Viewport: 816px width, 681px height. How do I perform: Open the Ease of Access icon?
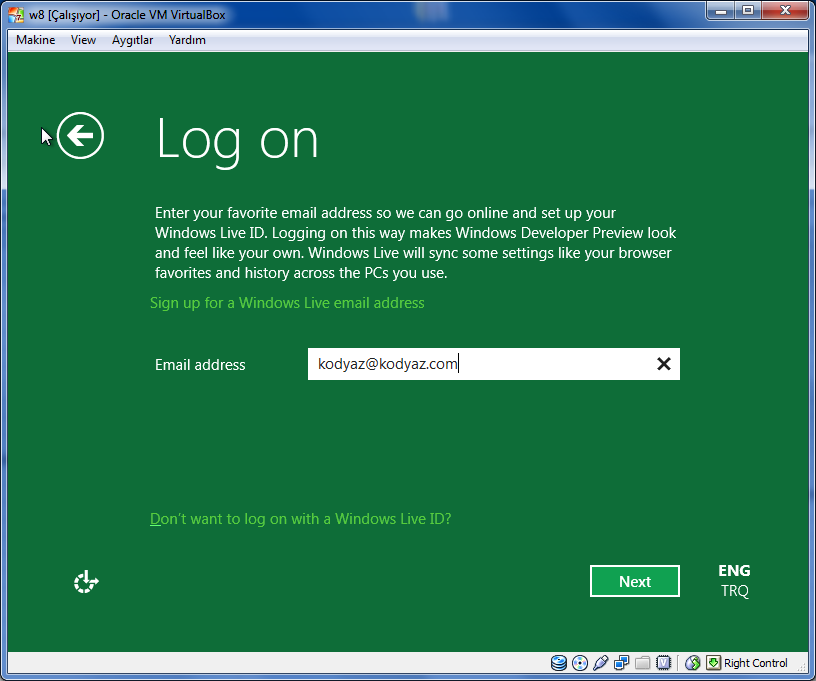(86, 582)
